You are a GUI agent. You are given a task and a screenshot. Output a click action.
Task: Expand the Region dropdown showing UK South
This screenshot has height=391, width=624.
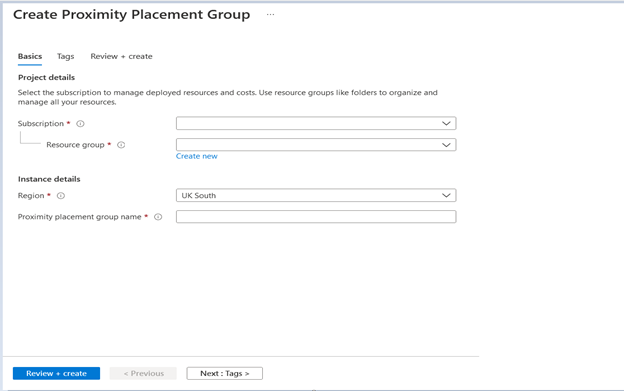tap(316, 195)
